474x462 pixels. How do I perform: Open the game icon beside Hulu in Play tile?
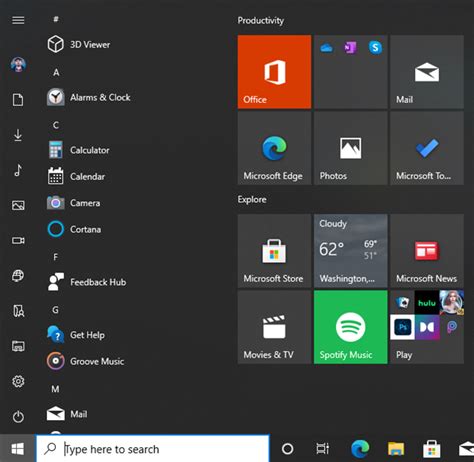451,302
